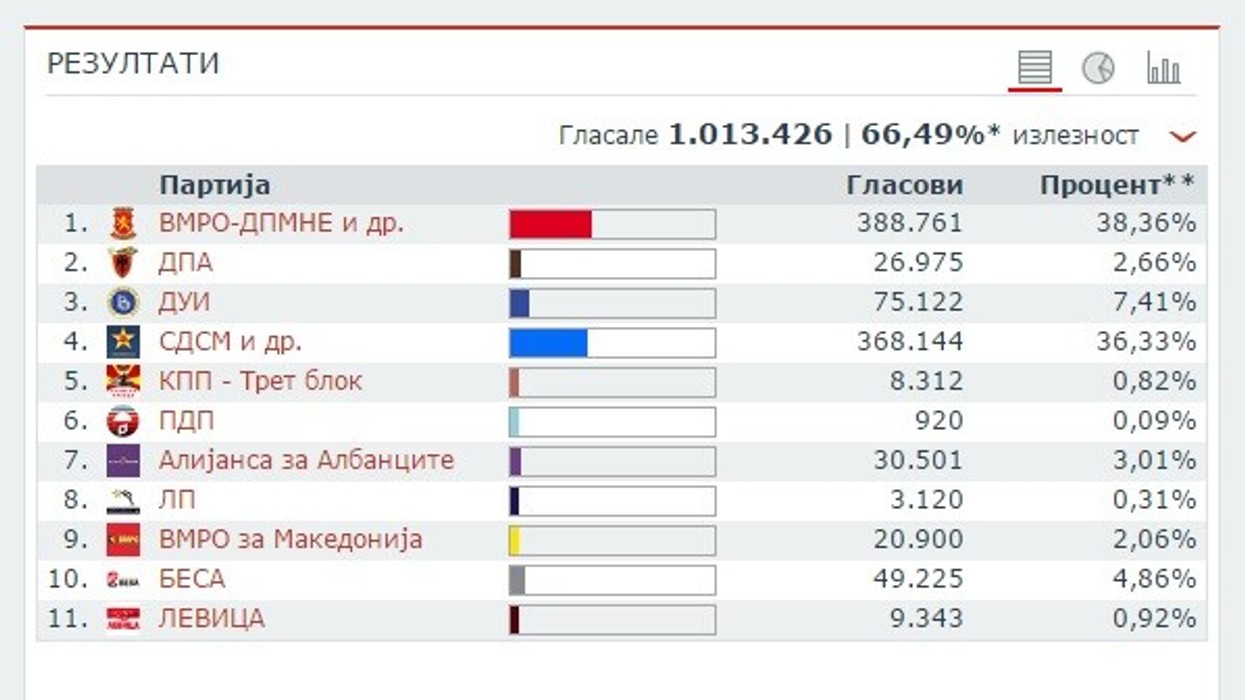
Task: Click the ВМРО-ДПМНЕ party logo
Action: coord(123,223)
